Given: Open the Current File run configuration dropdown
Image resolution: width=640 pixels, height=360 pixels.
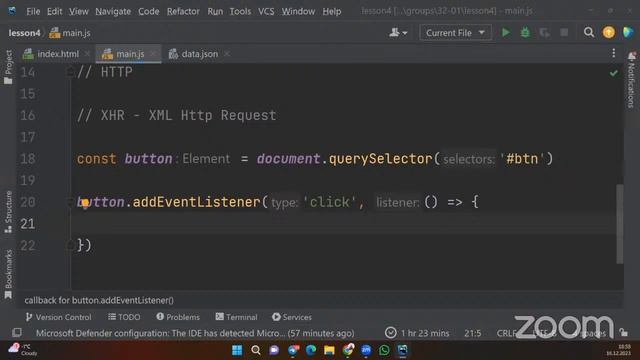Looking at the screenshot, I should (x=455, y=33).
